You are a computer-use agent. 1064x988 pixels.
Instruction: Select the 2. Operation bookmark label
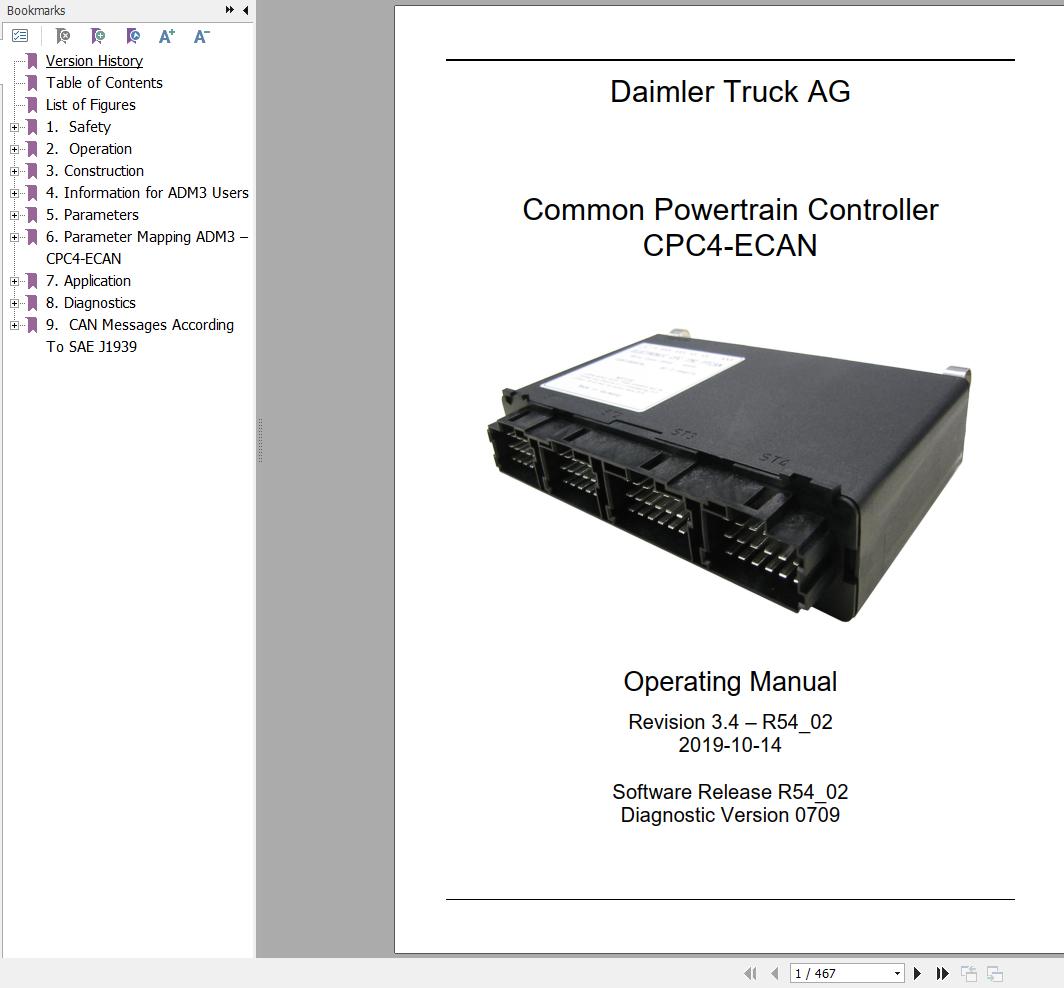89,149
